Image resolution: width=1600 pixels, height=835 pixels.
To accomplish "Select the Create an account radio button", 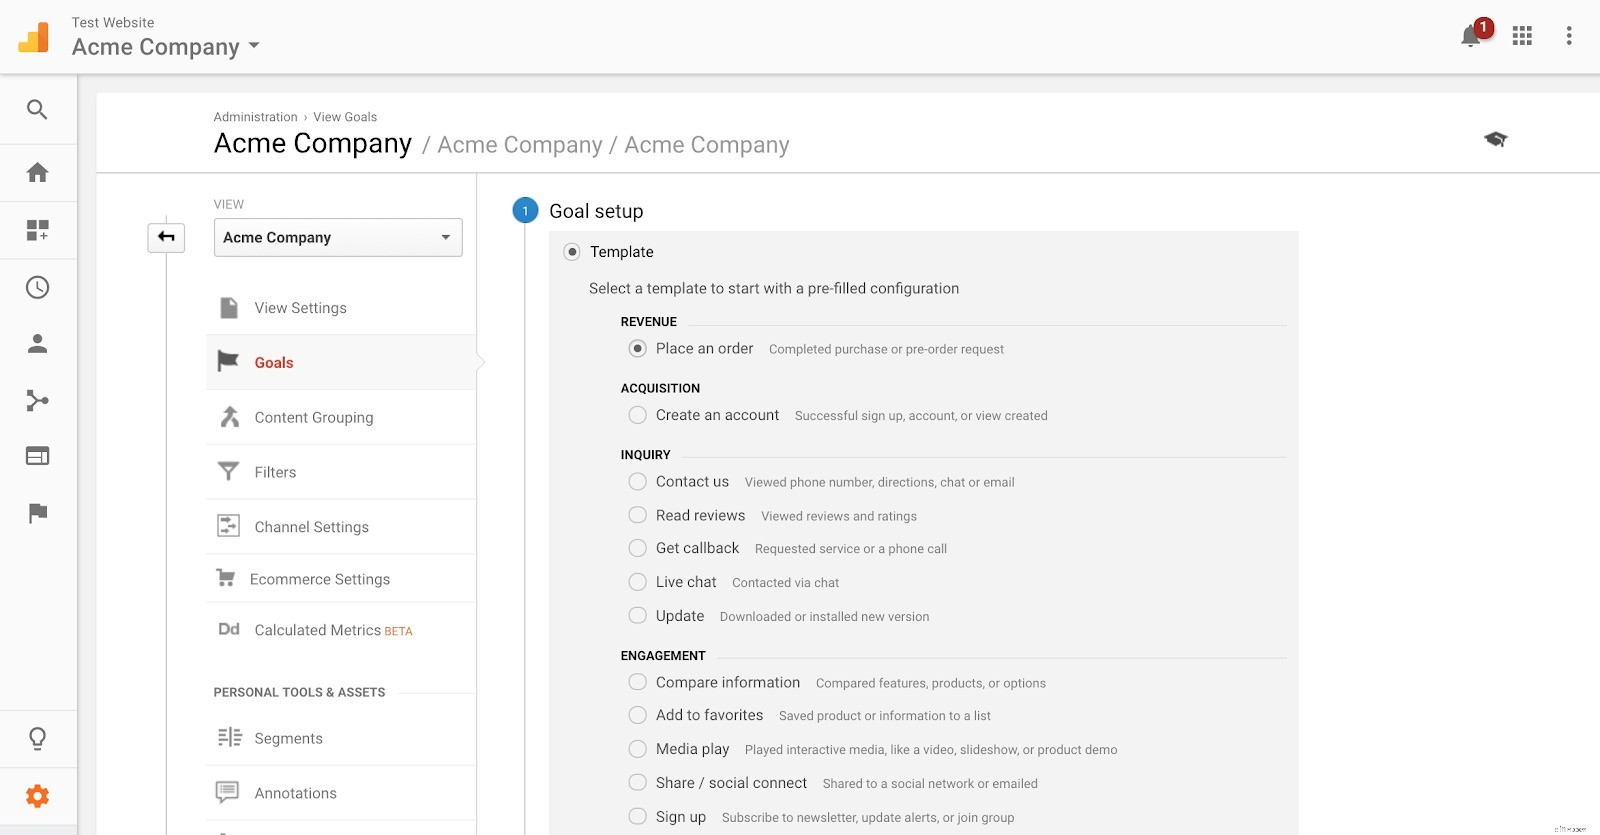I will point(637,415).
